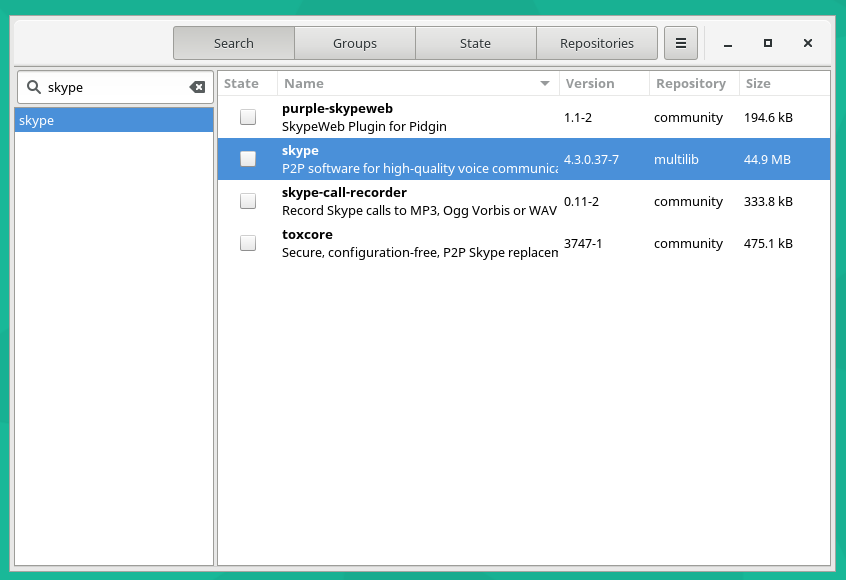The height and width of the screenshot is (580, 846).
Task: Open the Repositories tab
Action: coord(597,44)
